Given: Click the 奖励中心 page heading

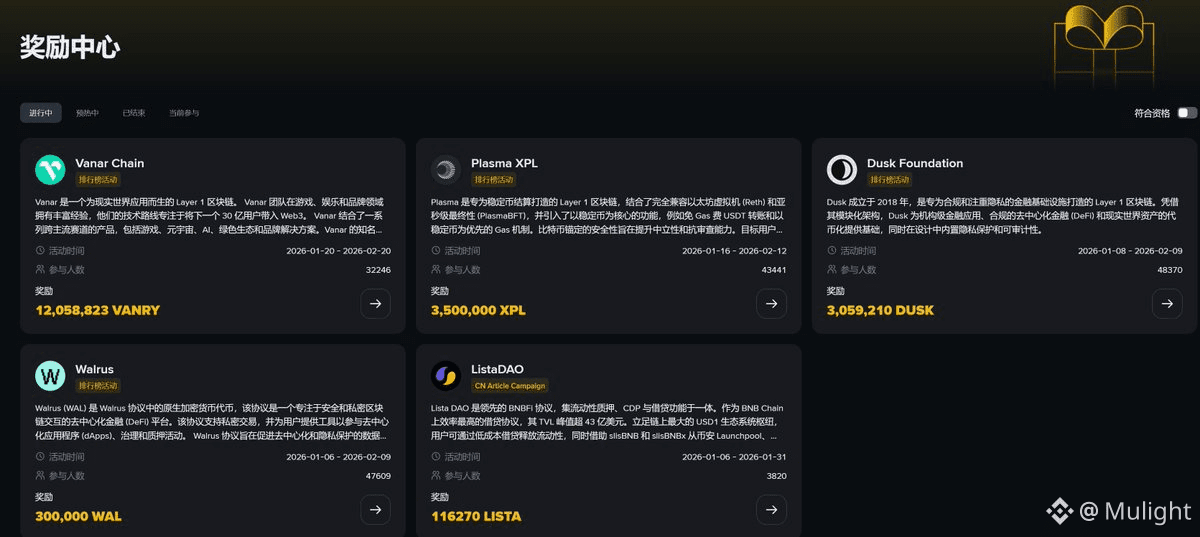Looking at the screenshot, I should [71, 47].
